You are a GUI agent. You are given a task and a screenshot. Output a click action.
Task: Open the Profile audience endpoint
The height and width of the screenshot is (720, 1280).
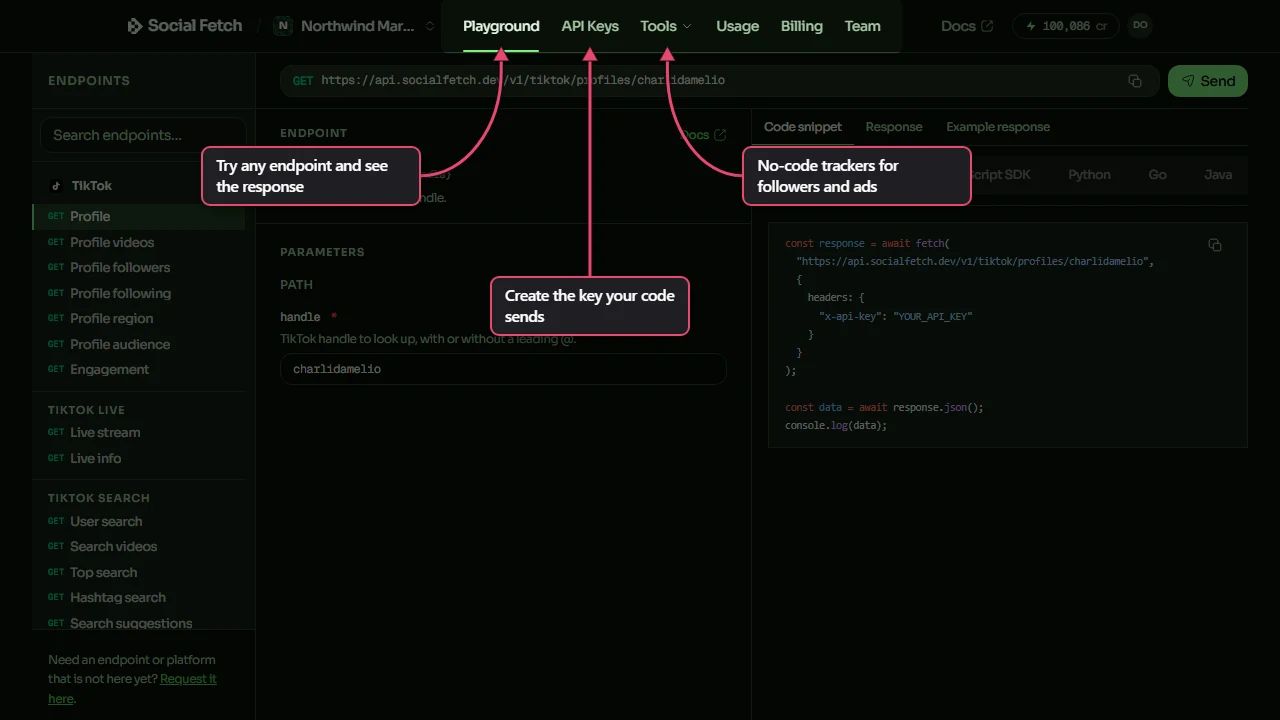click(139, 344)
